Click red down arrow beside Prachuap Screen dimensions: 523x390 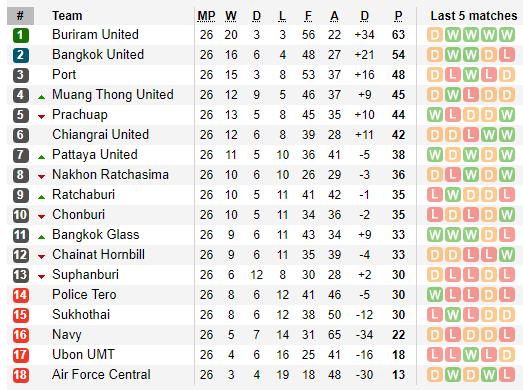(41, 117)
